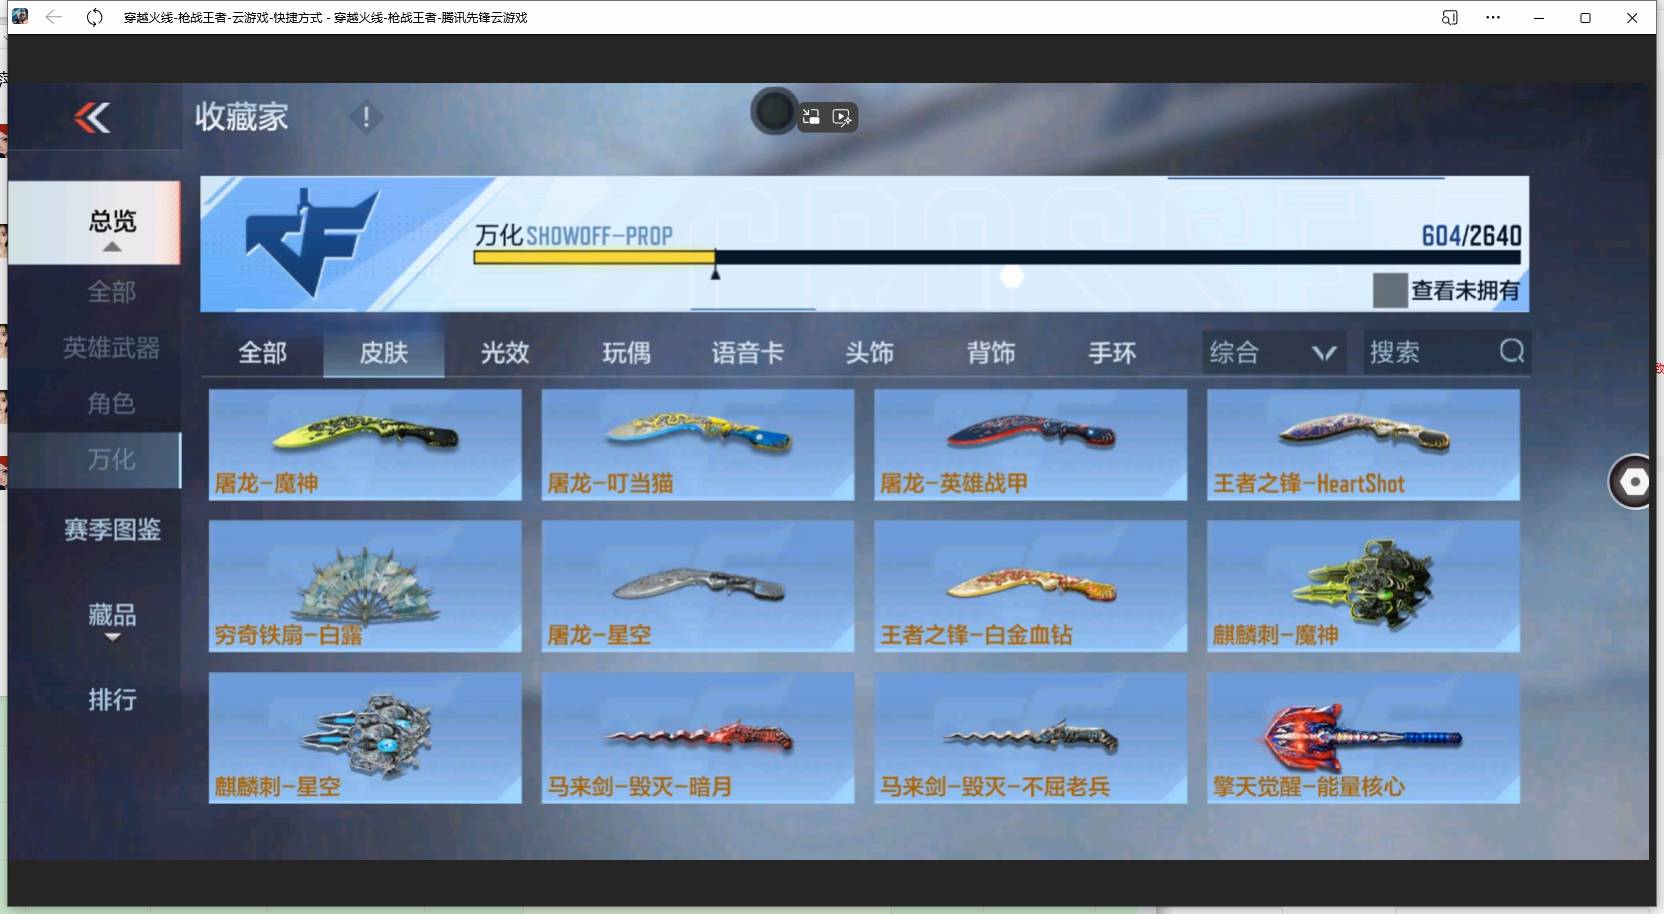Expand the 藏品 section
This screenshot has height=914, width=1664.
point(112,620)
